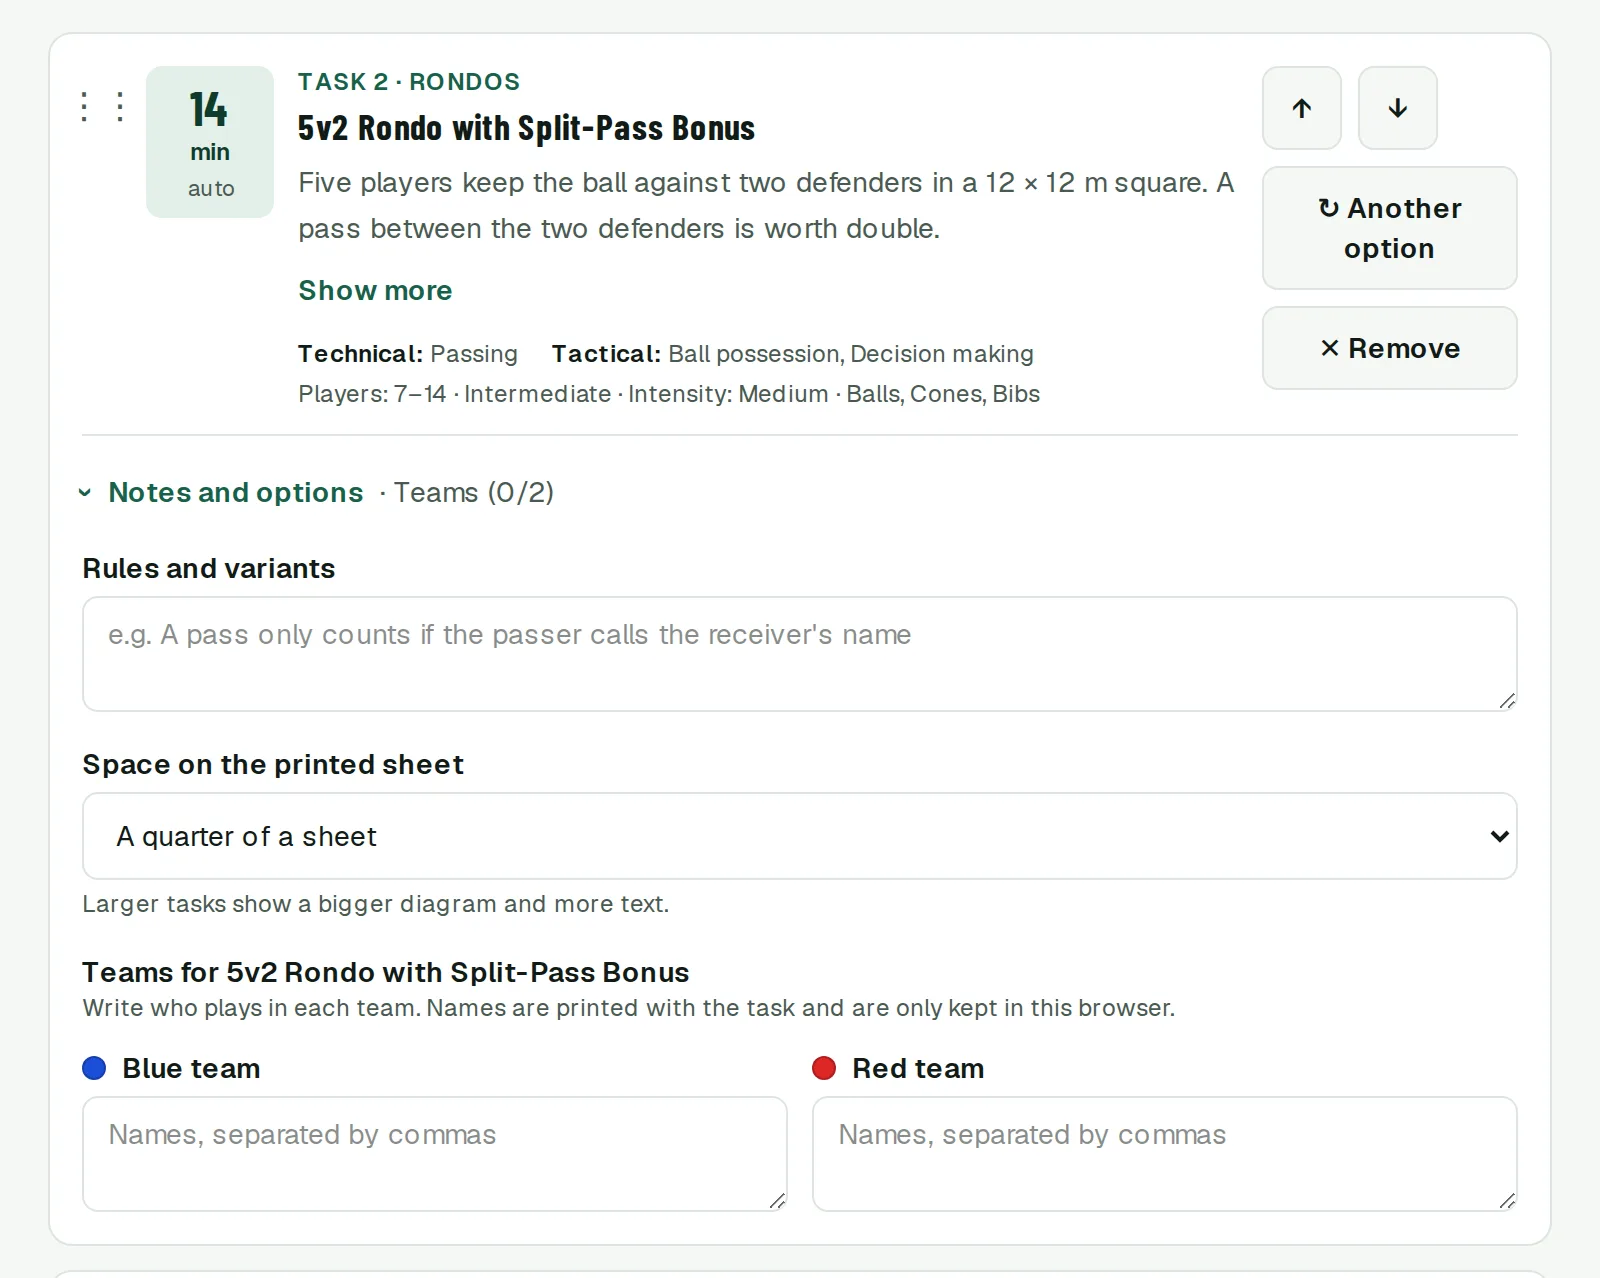The width and height of the screenshot is (1600, 1278).
Task: Click the Rules and variants label
Action: [209, 568]
